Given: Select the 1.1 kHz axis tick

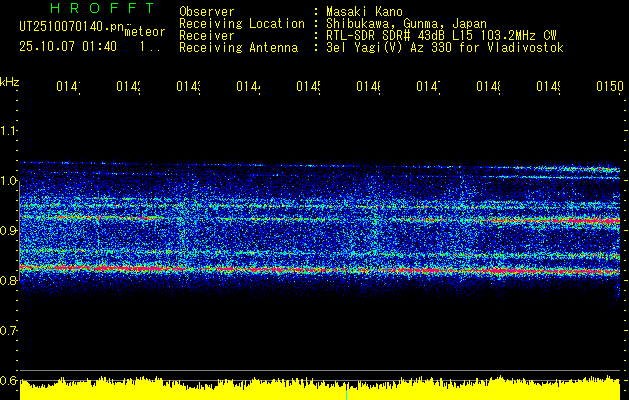Looking at the screenshot, I should click(10, 130).
